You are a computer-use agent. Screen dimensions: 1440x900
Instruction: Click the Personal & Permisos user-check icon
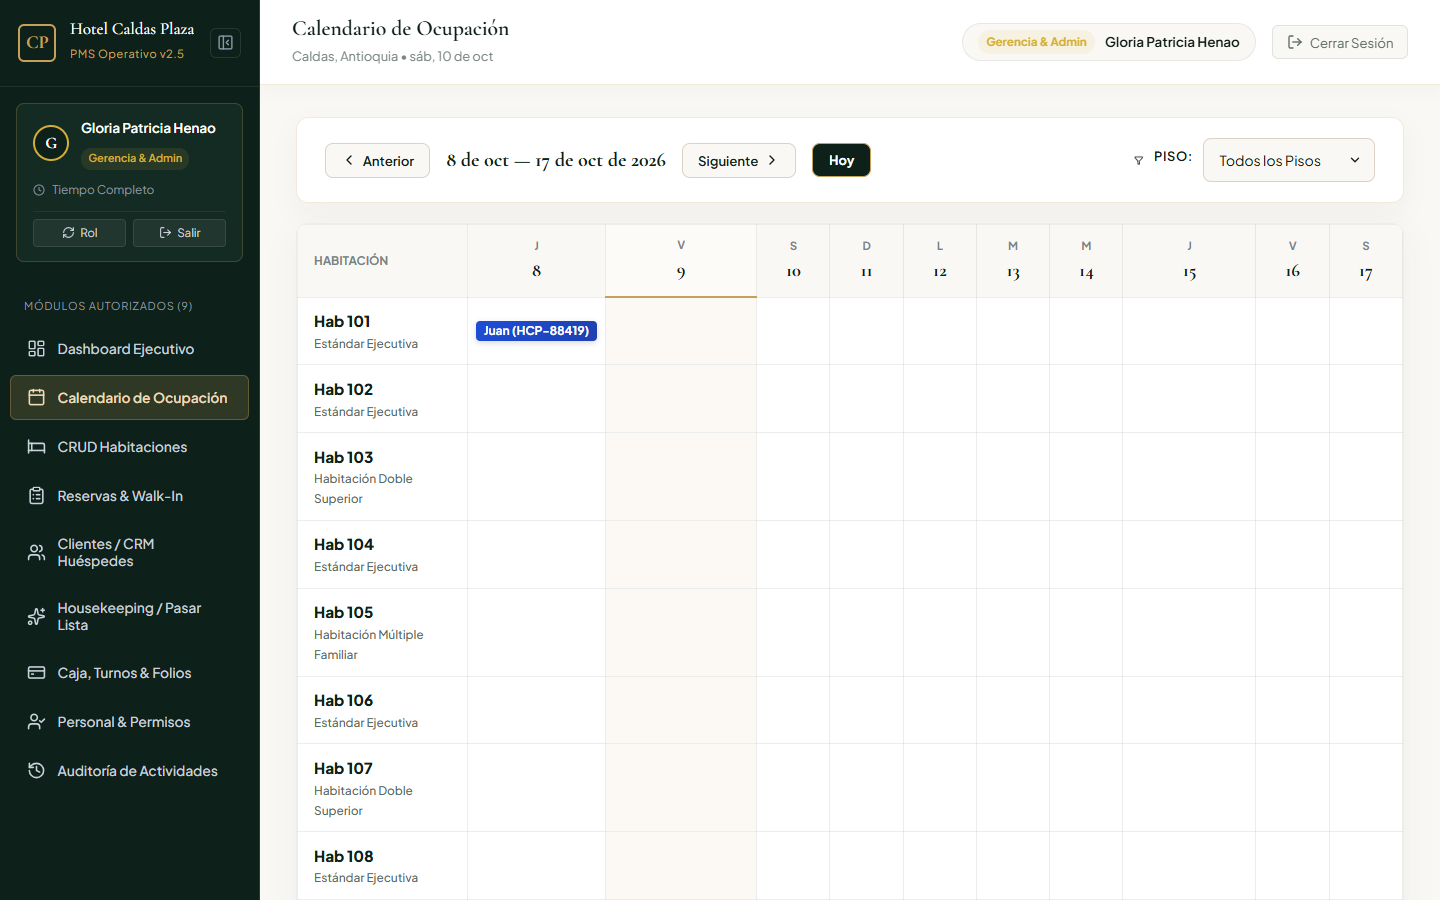37,722
